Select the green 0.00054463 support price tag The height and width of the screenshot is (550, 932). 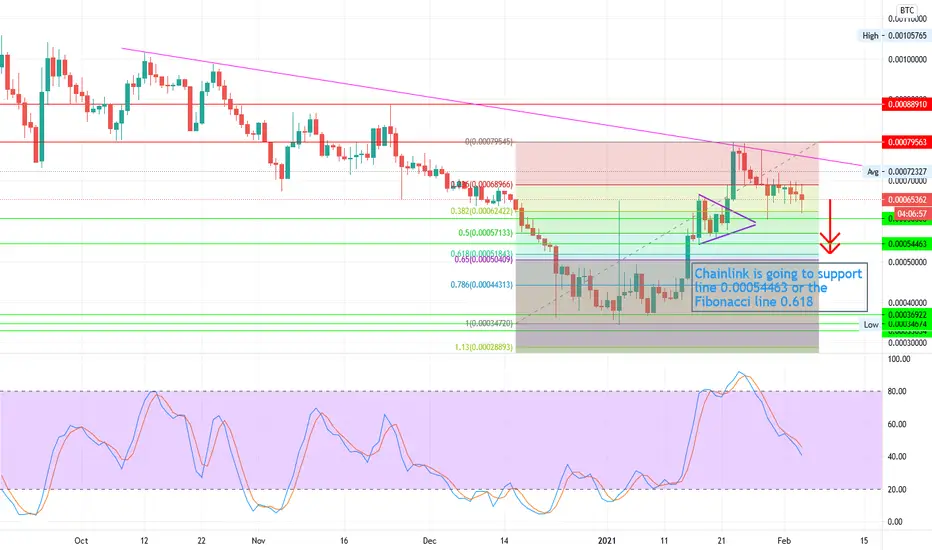coord(906,244)
